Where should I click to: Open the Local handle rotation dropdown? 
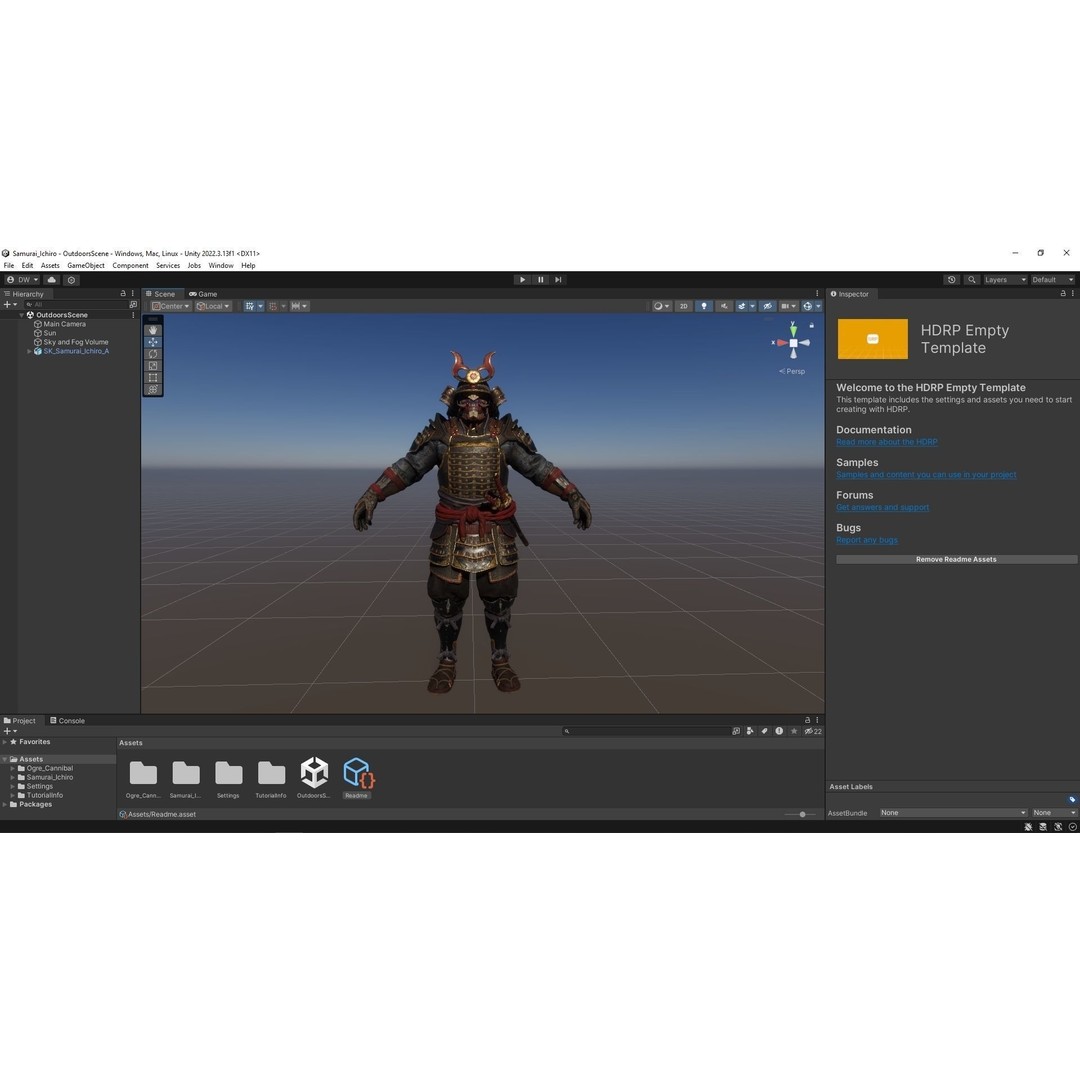[213, 307]
